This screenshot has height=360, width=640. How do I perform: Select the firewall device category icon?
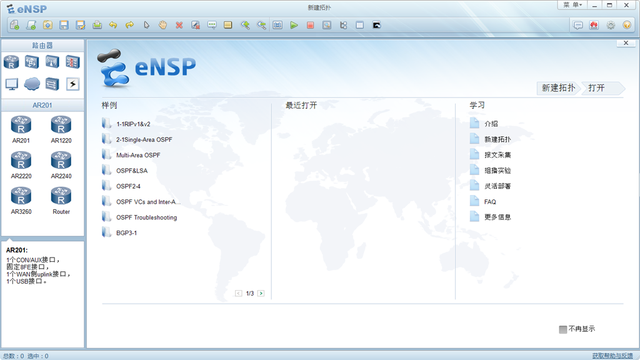tap(73, 62)
